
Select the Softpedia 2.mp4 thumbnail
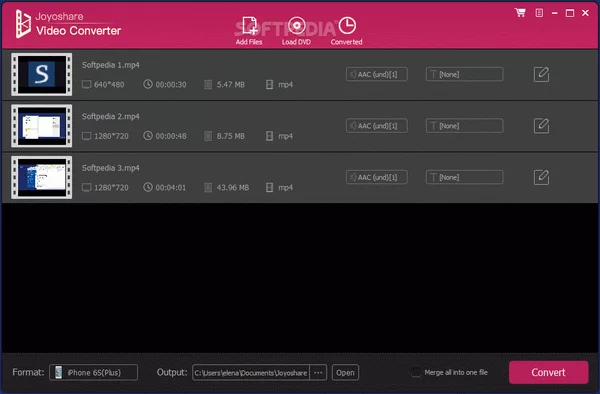pyautogui.click(x=42, y=126)
